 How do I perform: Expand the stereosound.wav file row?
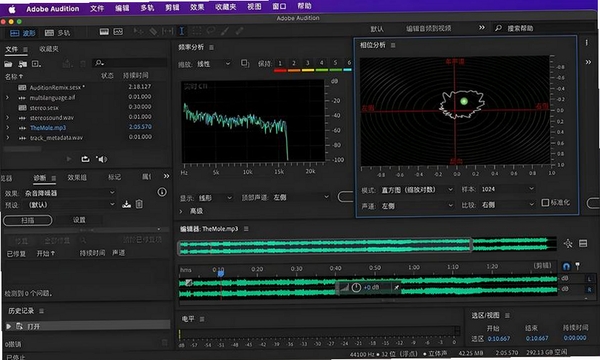click(x=7, y=117)
